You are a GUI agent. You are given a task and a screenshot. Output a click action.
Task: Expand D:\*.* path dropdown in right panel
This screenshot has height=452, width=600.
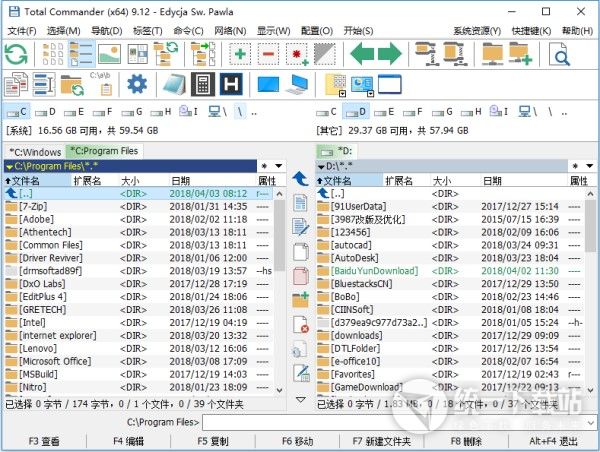[x=321, y=166]
